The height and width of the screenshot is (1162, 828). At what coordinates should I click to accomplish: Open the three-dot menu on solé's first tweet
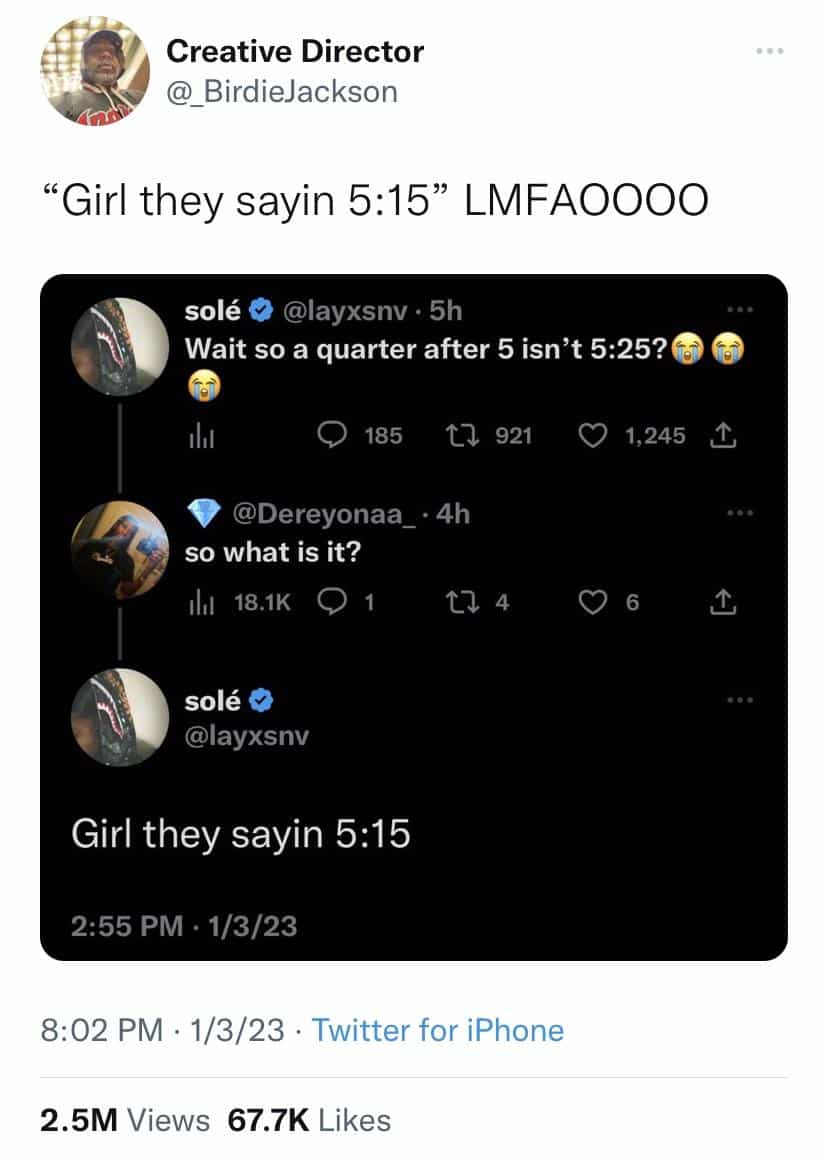tap(740, 309)
